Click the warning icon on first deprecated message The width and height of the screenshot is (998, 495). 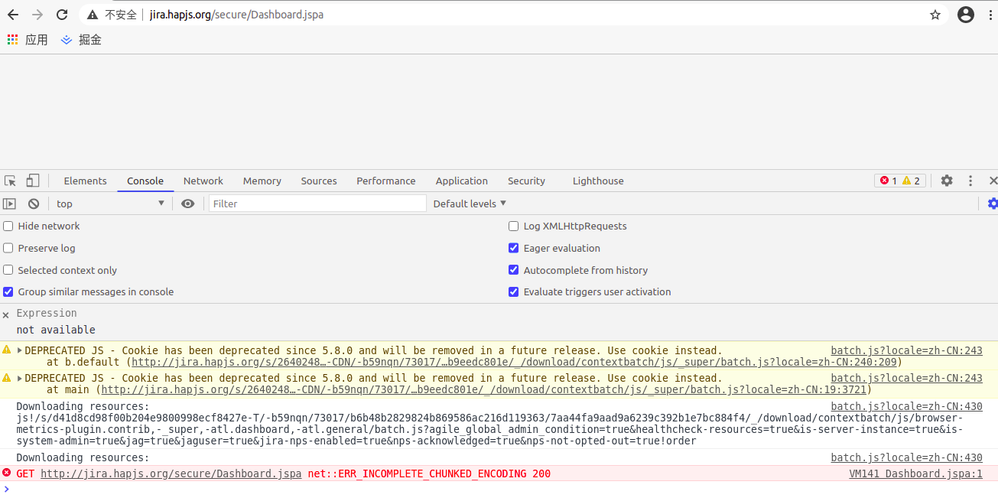pos(6,349)
